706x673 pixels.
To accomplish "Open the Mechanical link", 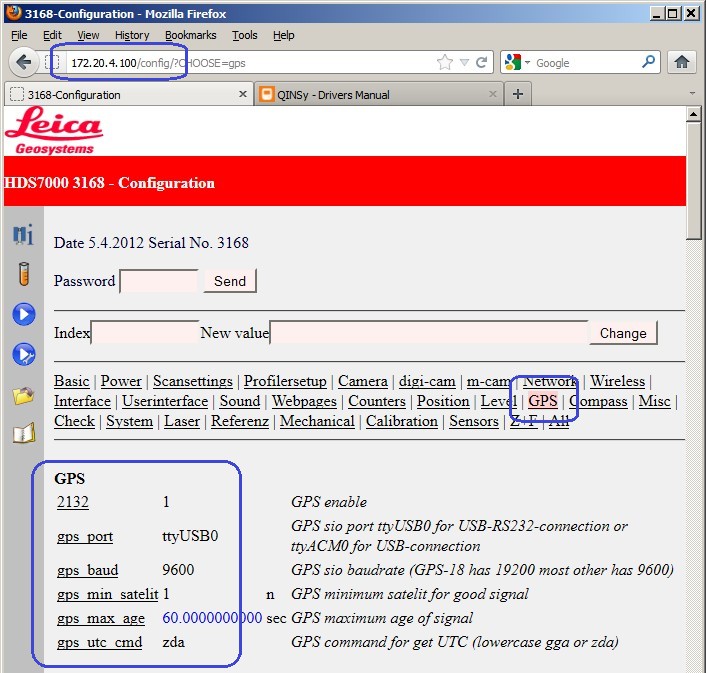I will (x=317, y=421).
